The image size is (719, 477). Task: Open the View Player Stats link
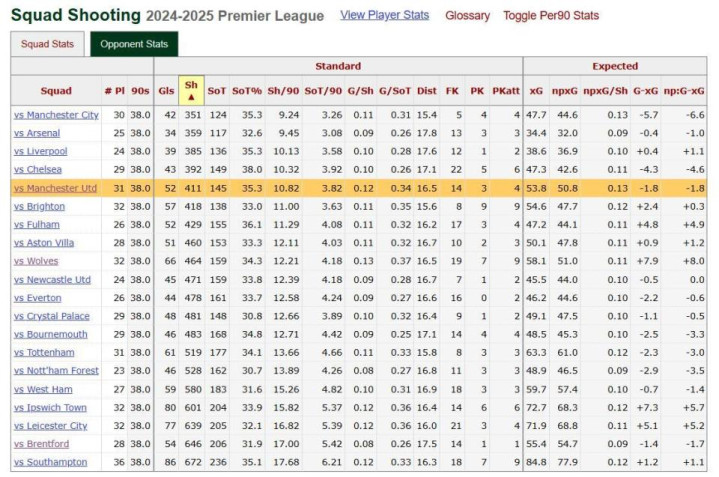point(384,15)
